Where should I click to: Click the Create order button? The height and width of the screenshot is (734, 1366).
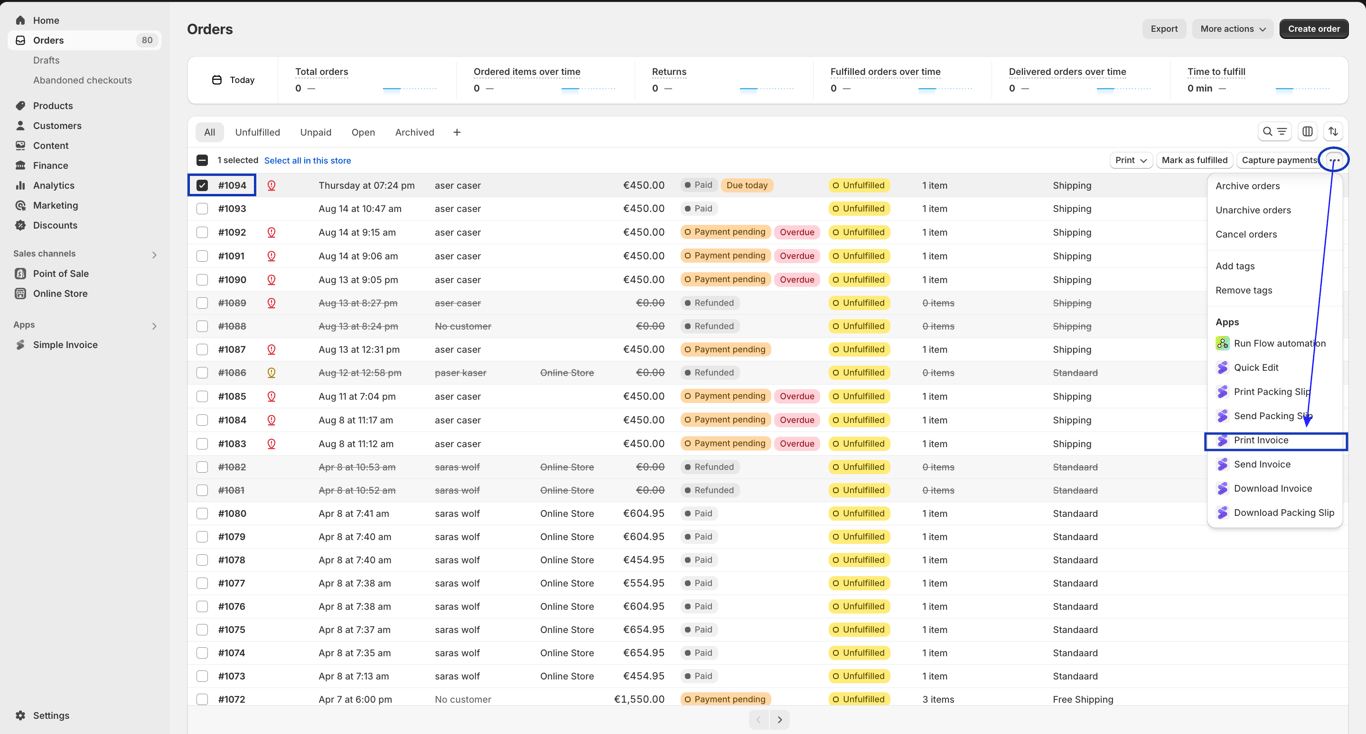tap(1314, 29)
